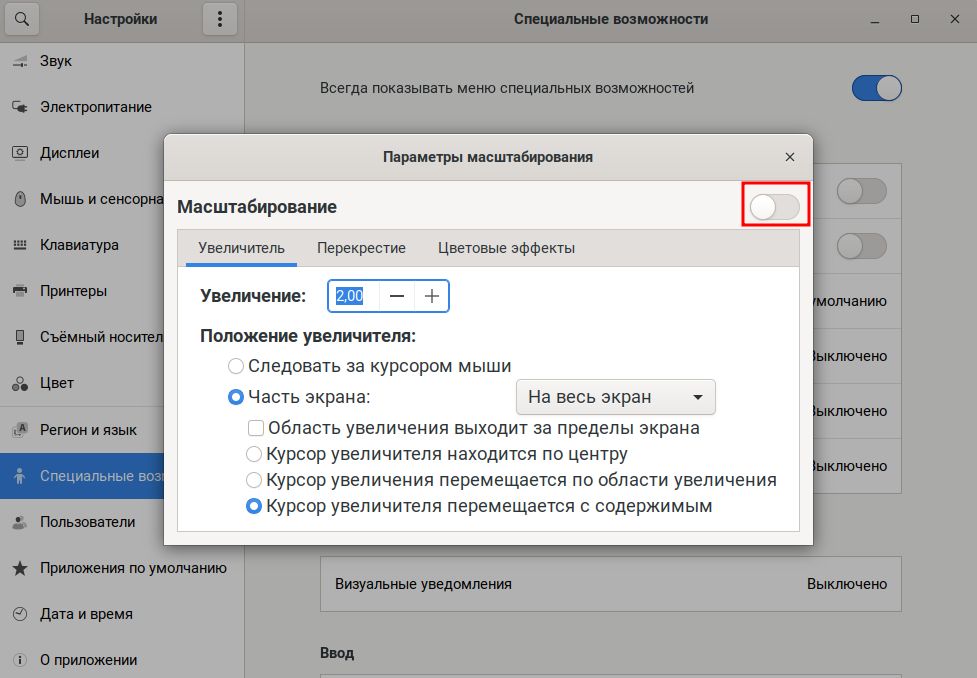Select the Принтеры printer icon
This screenshot has height=678, width=977.
20,291
